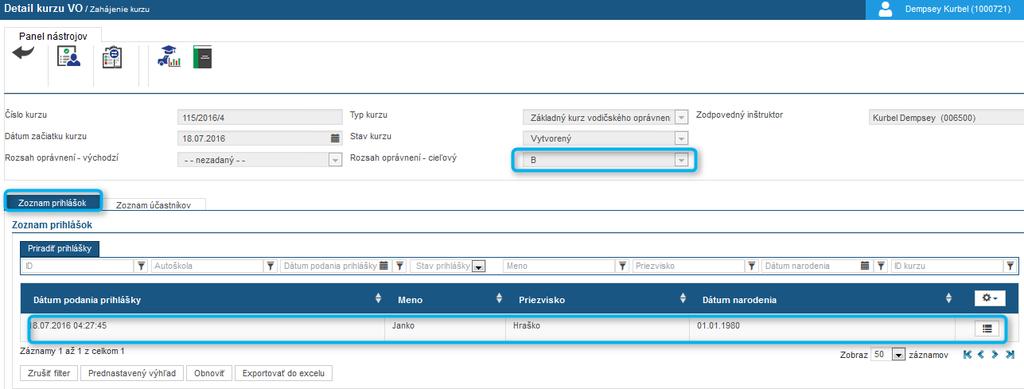Expand Rozsah oprávnení - východzí dropdown
This screenshot has height=389, width=1024.
tap(335, 159)
